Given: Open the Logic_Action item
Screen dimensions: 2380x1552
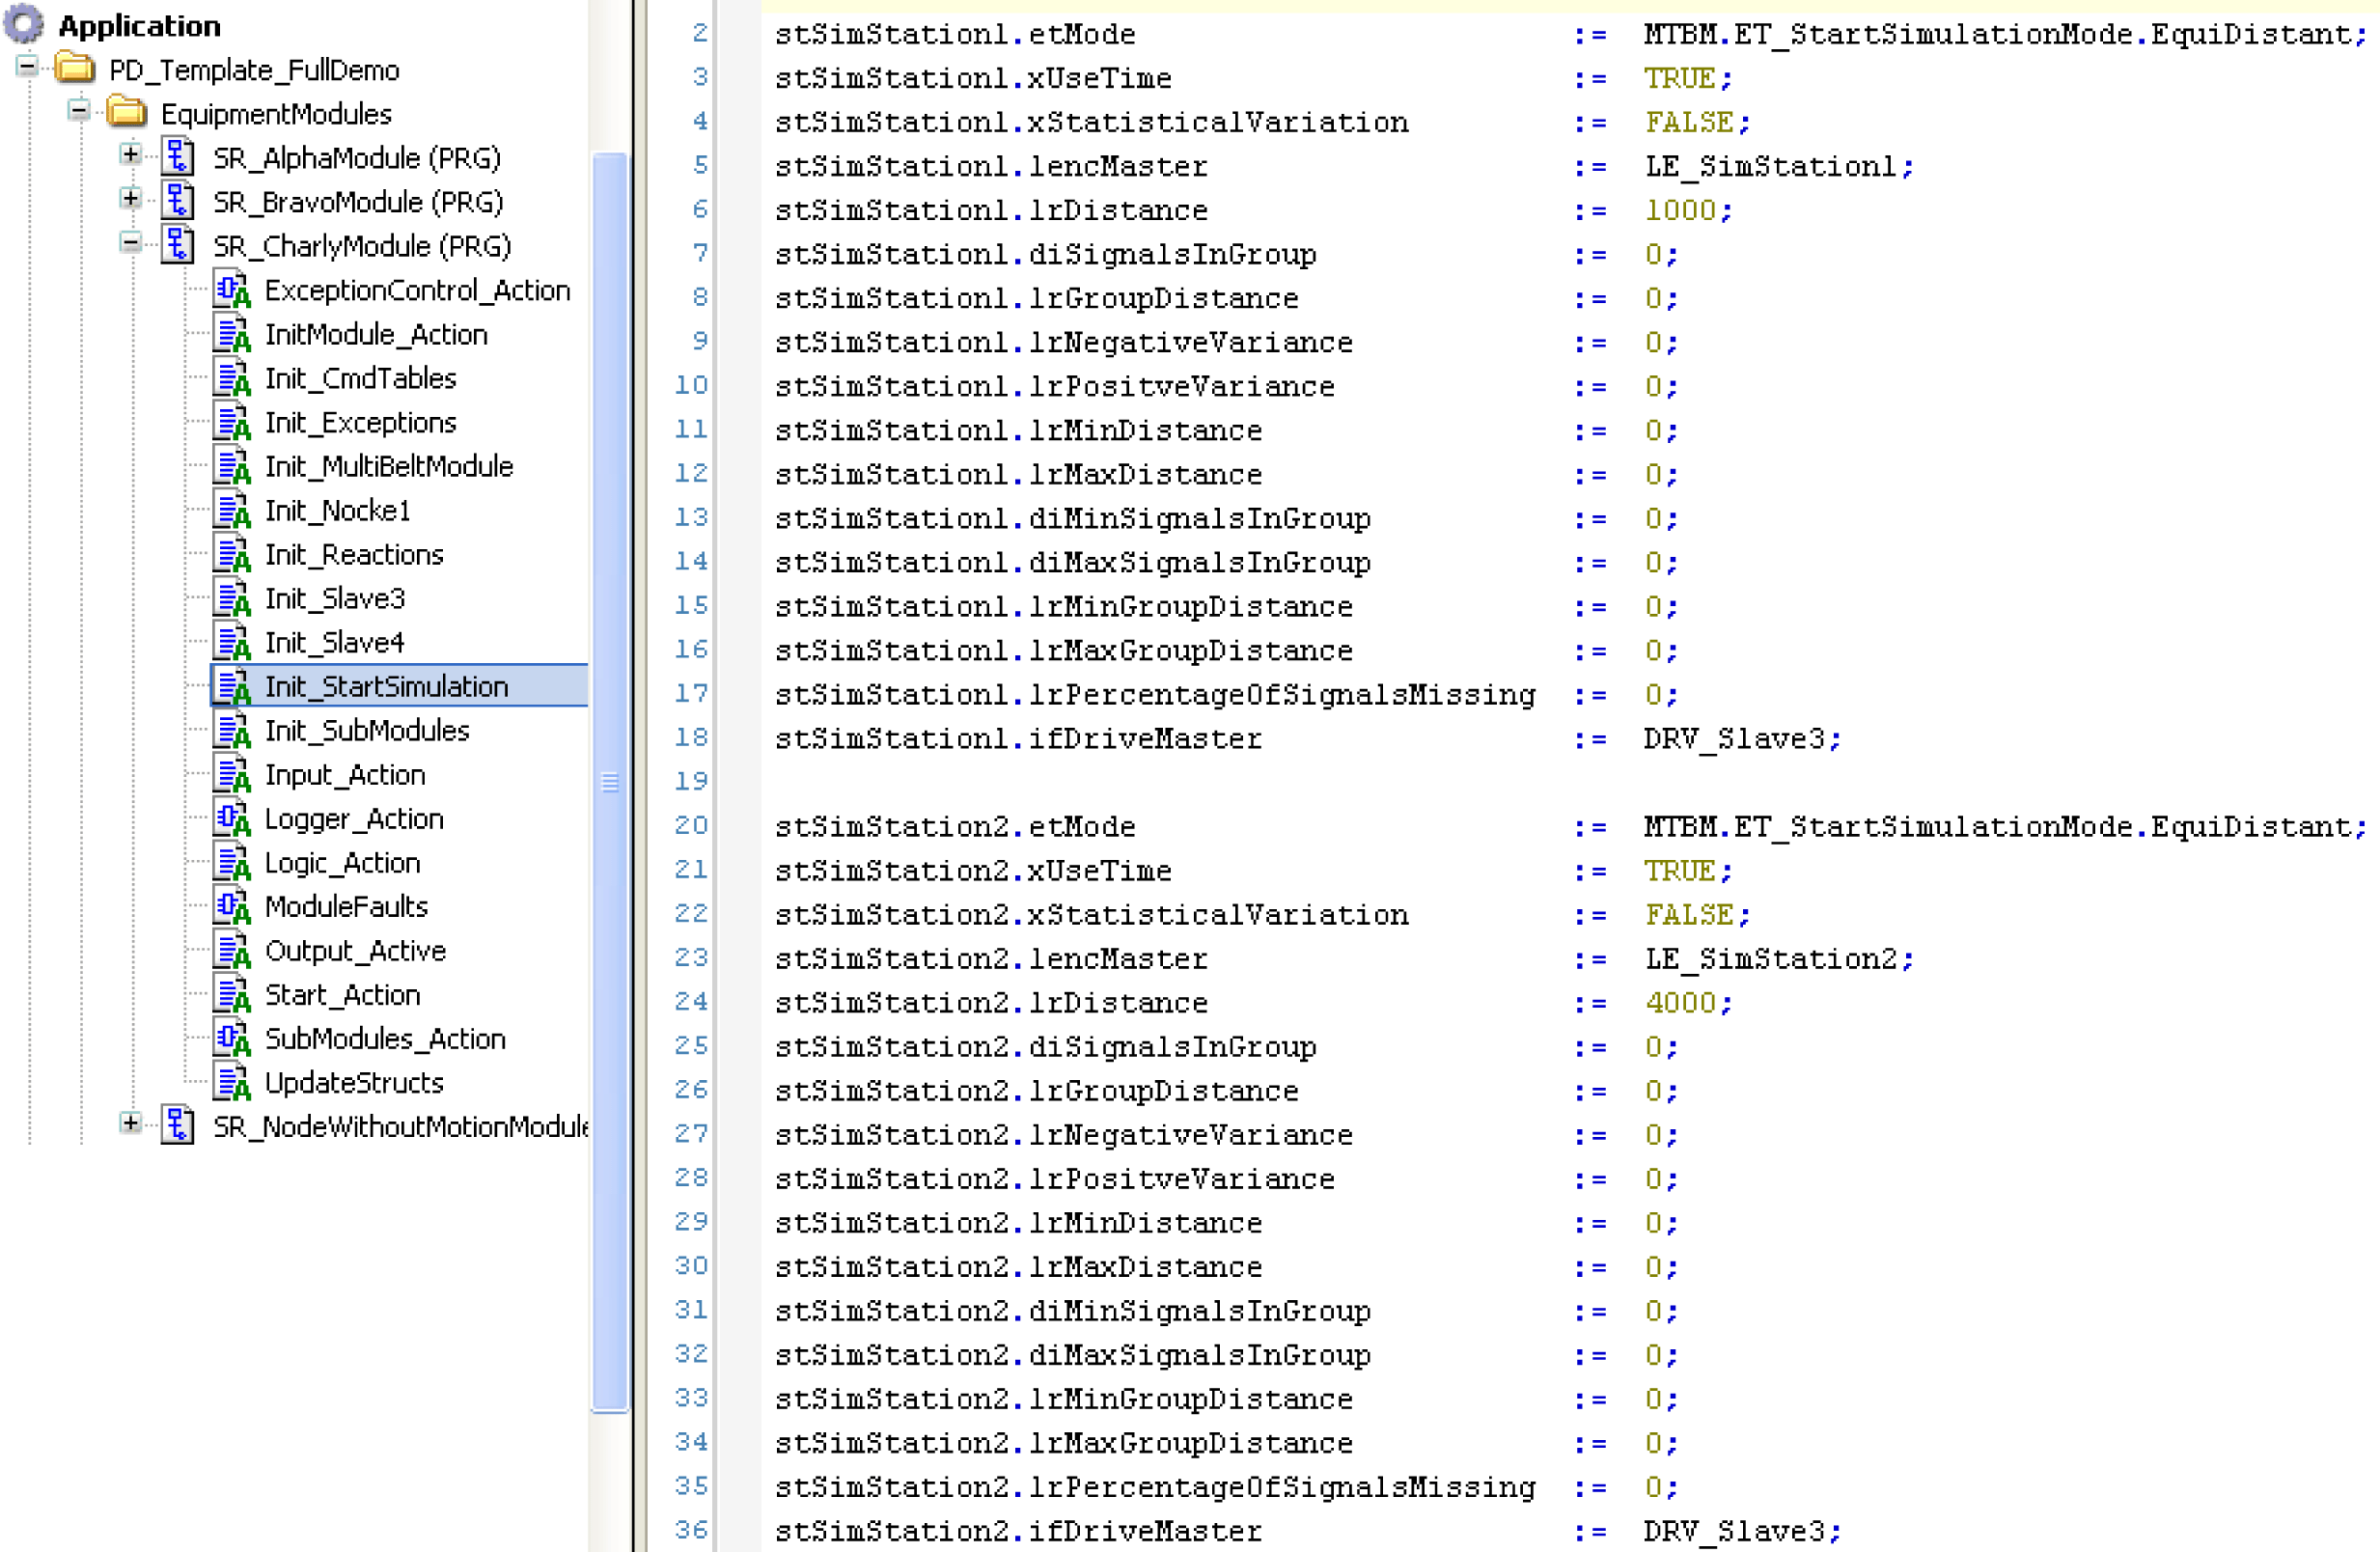Looking at the screenshot, I should click(x=342, y=863).
